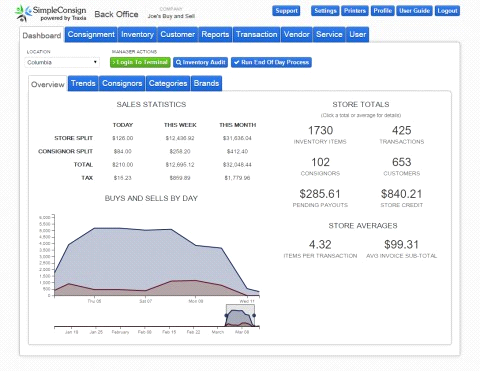The height and width of the screenshot is (371, 480).
Task: Open the Columbia location dropdown
Action: (62, 62)
